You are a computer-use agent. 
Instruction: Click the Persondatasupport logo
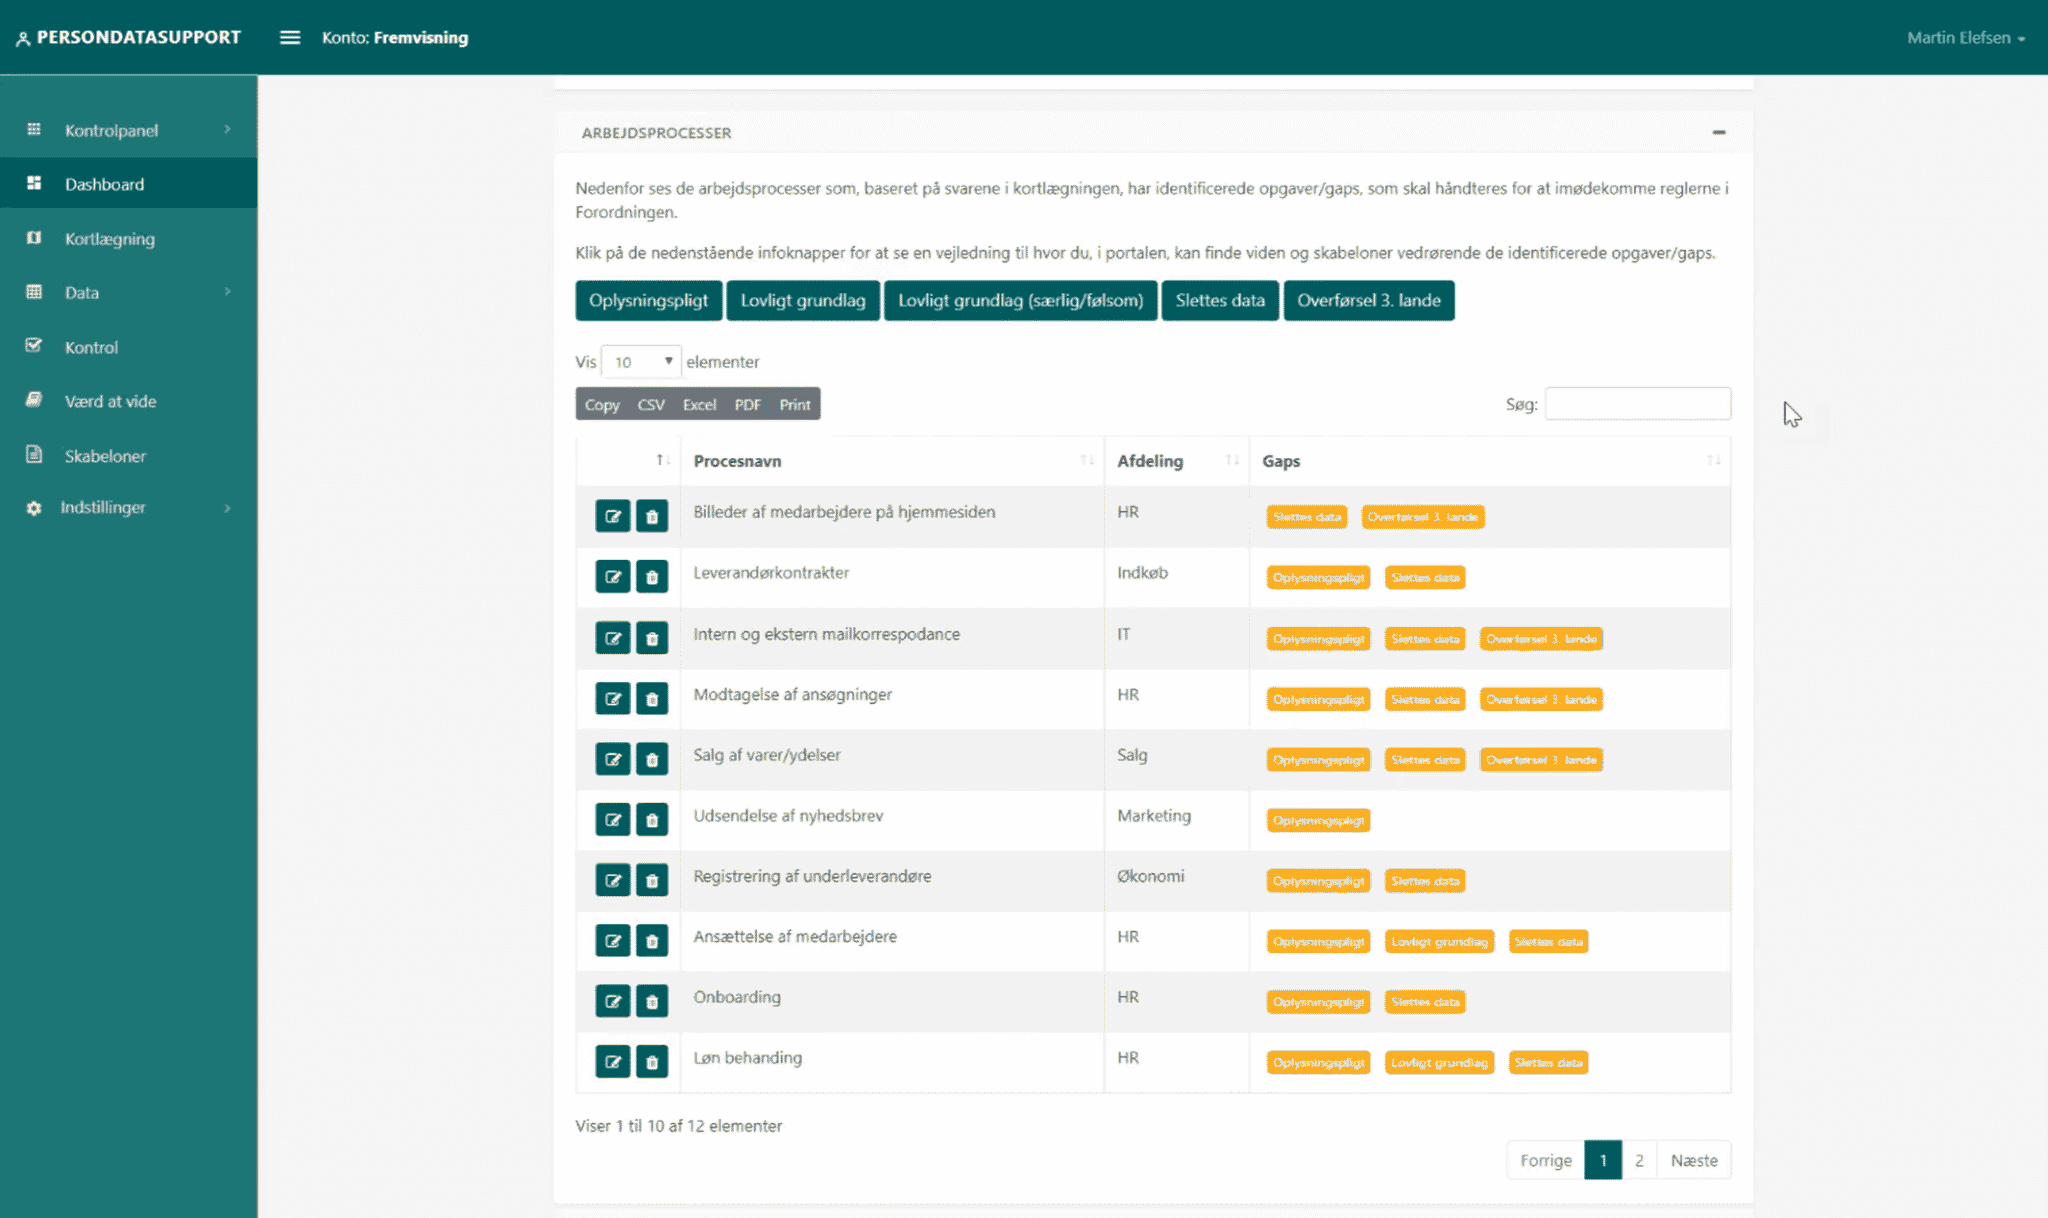tap(128, 38)
